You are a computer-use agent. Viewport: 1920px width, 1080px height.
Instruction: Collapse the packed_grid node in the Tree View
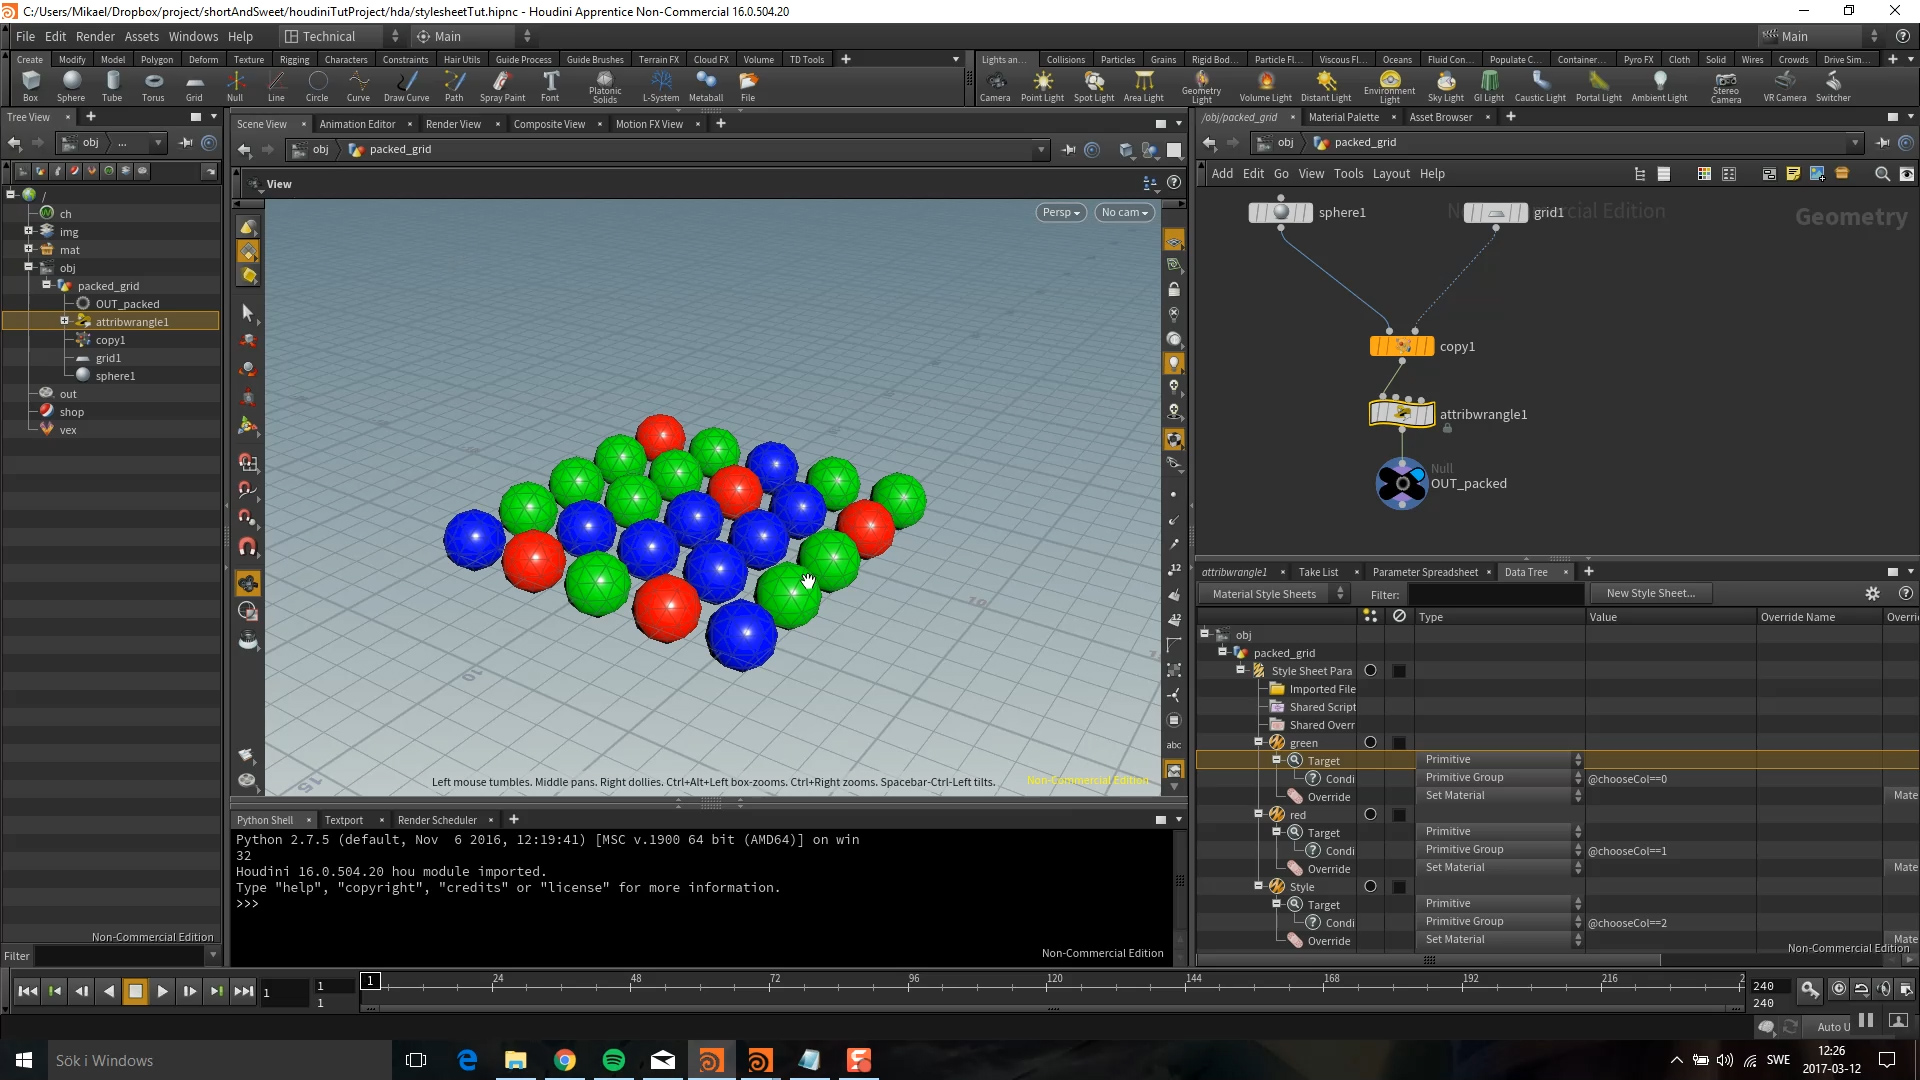tap(46, 285)
